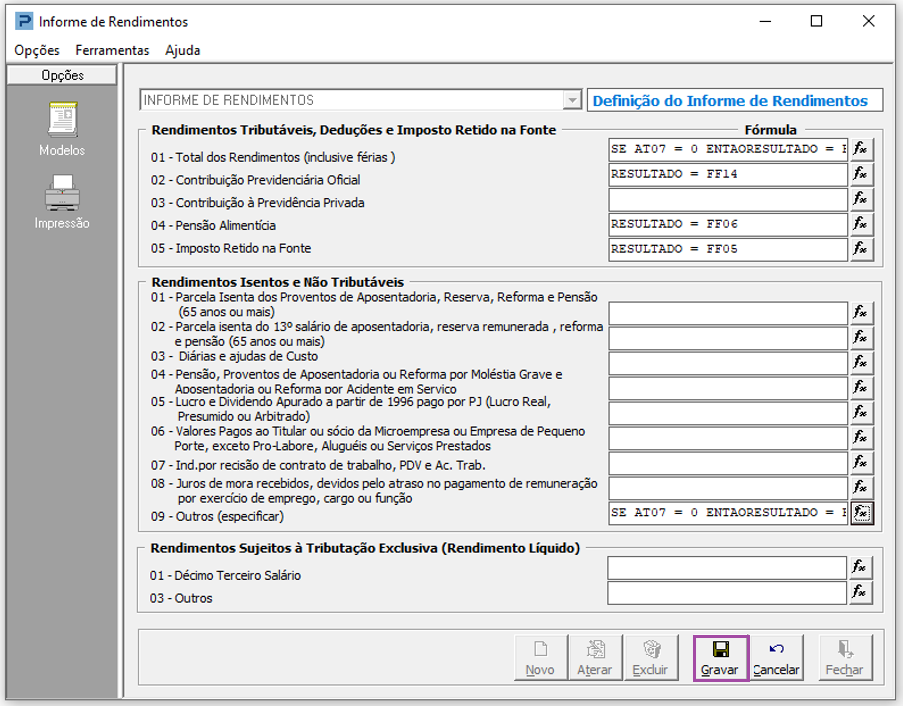Open formula editor for Outros (especificar)
The width and height of the screenshot is (903, 709).
[862, 513]
